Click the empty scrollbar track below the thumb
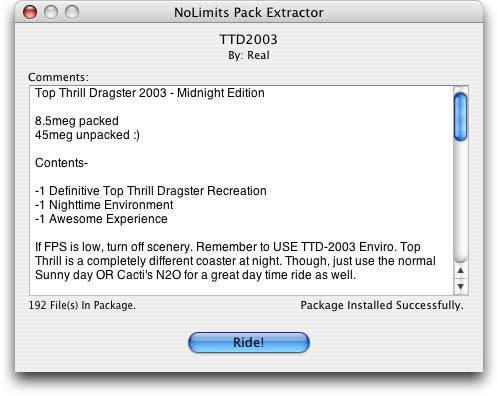The height and width of the screenshot is (396, 498). click(461, 202)
